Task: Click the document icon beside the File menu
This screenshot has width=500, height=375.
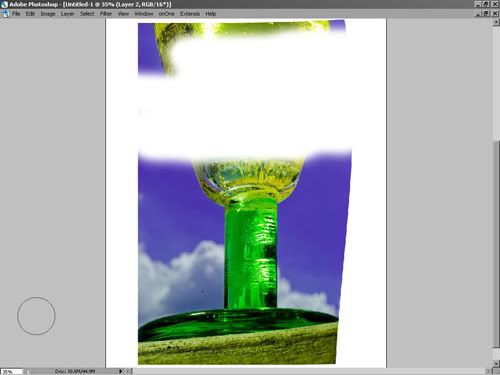Action: tap(5, 14)
